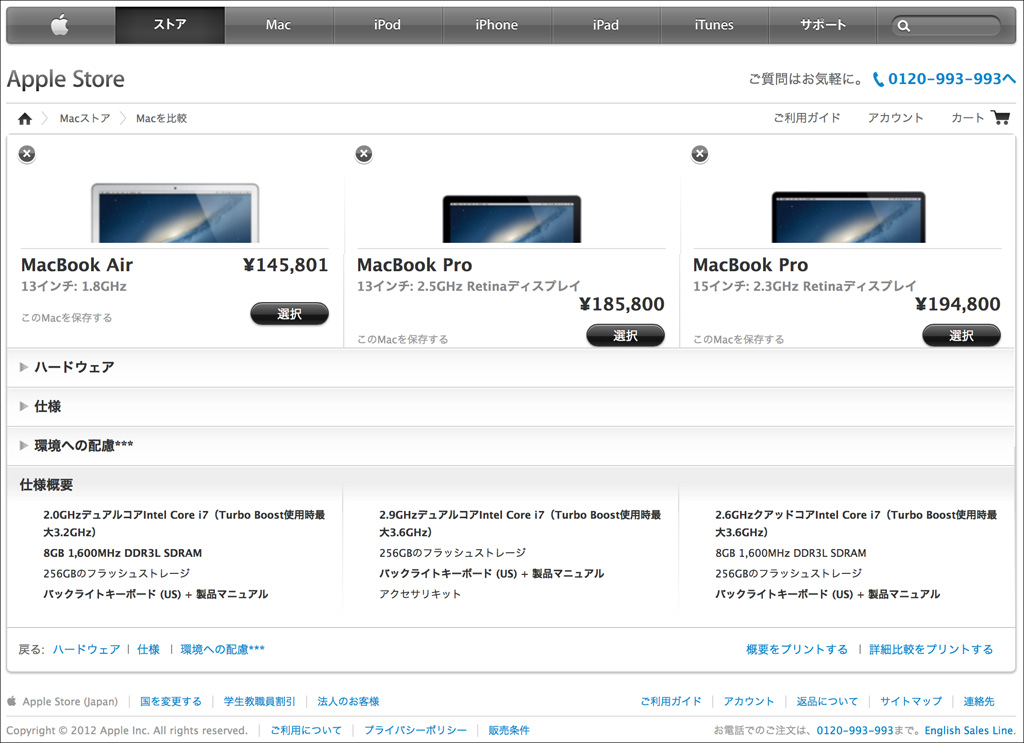Select the ¥185,800 MacBook Pro
This screenshot has width=1024, height=743.
coord(626,336)
